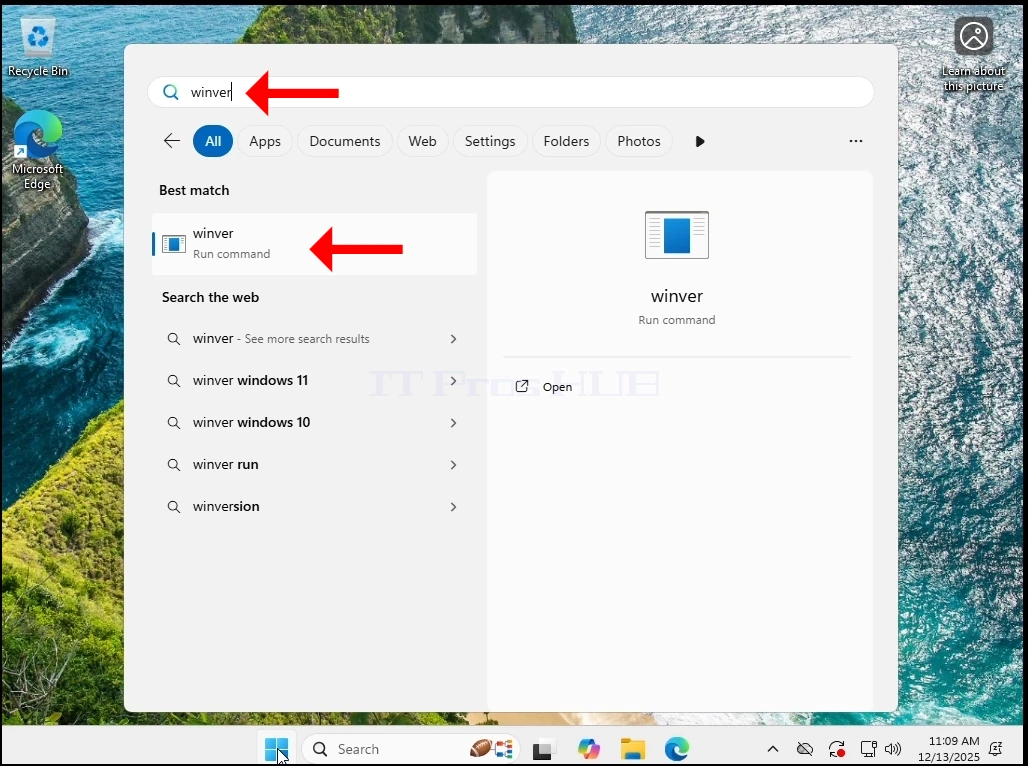Expand chevron next to 'winver run'
The width and height of the screenshot is (1028, 766).
click(x=453, y=464)
